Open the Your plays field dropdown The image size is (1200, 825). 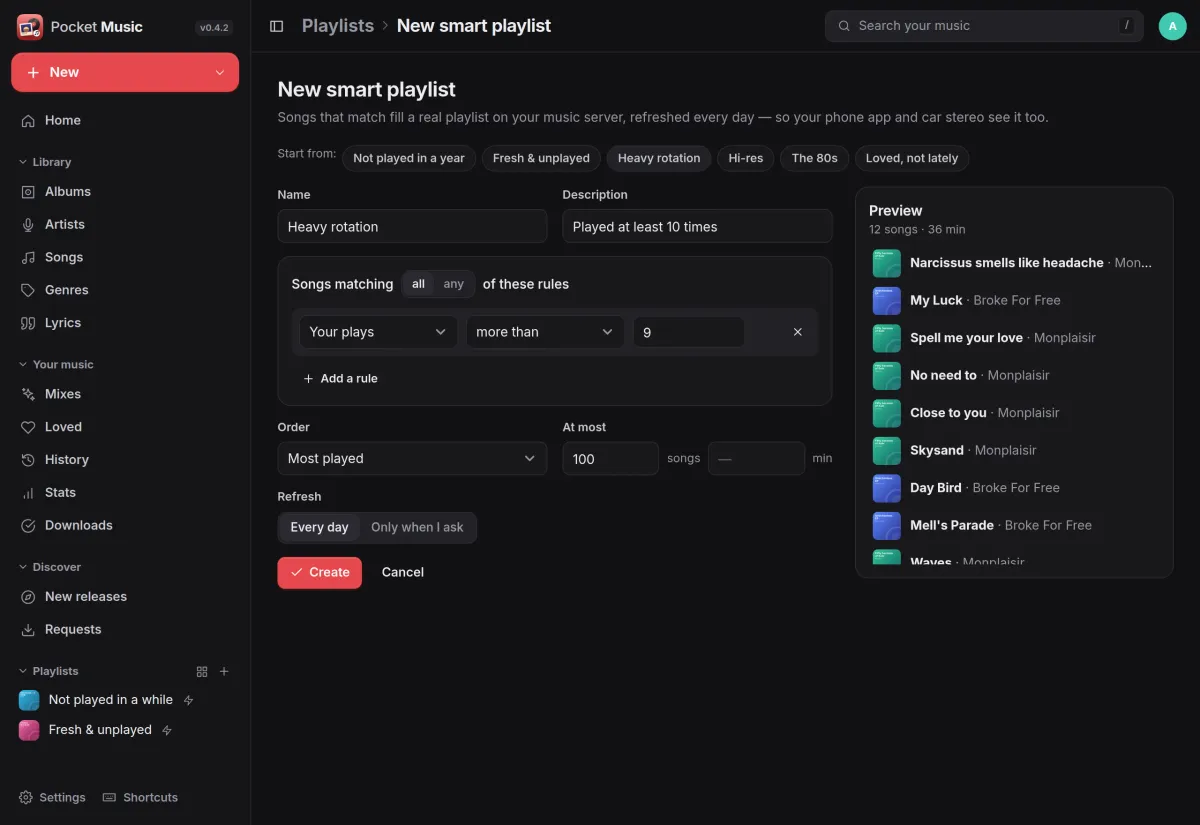[x=378, y=332]
